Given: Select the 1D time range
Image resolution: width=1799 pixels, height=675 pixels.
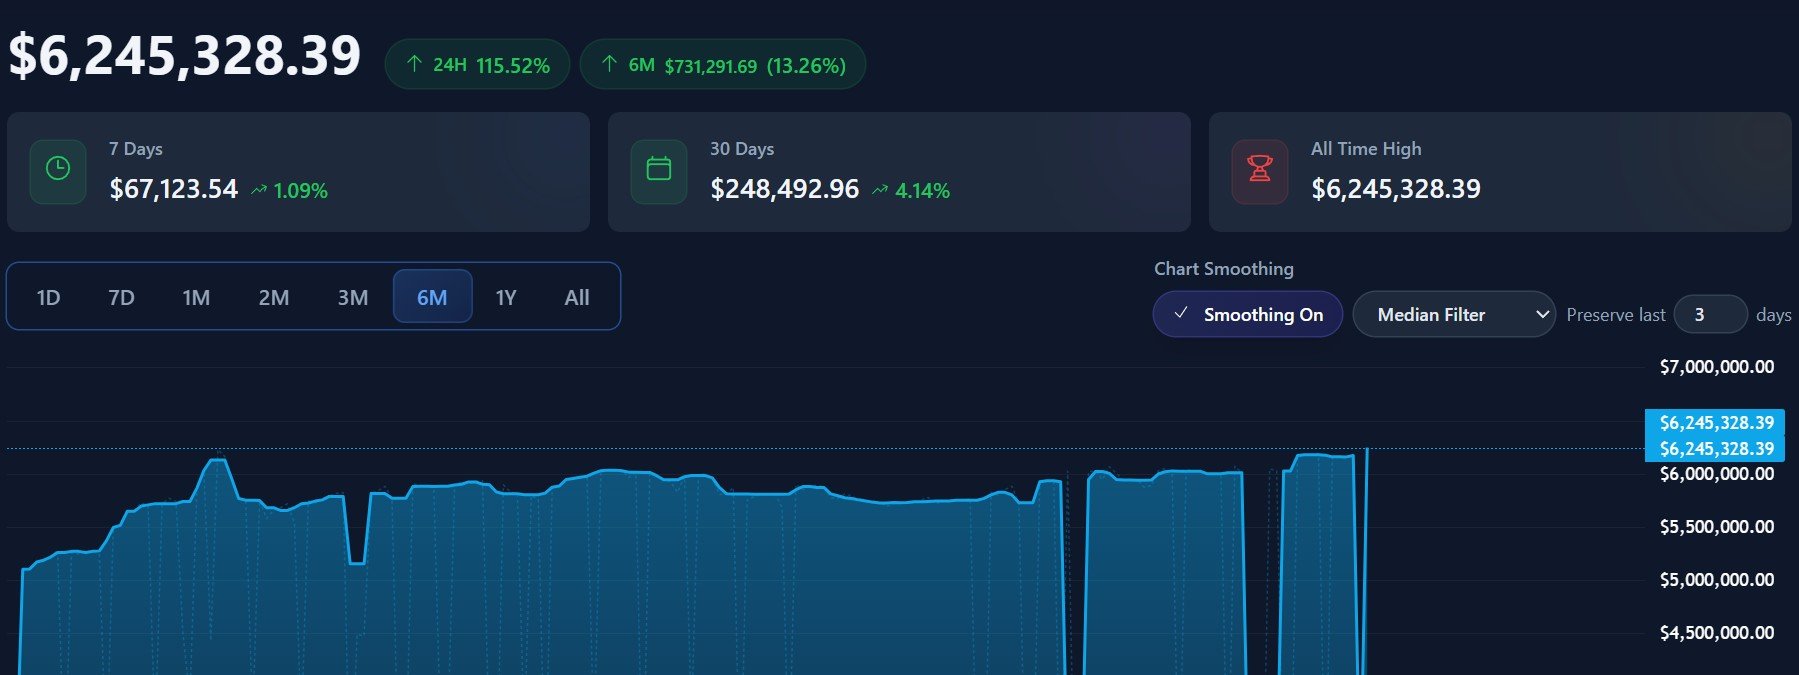Looking at the screenshot, I should [48, 298].
